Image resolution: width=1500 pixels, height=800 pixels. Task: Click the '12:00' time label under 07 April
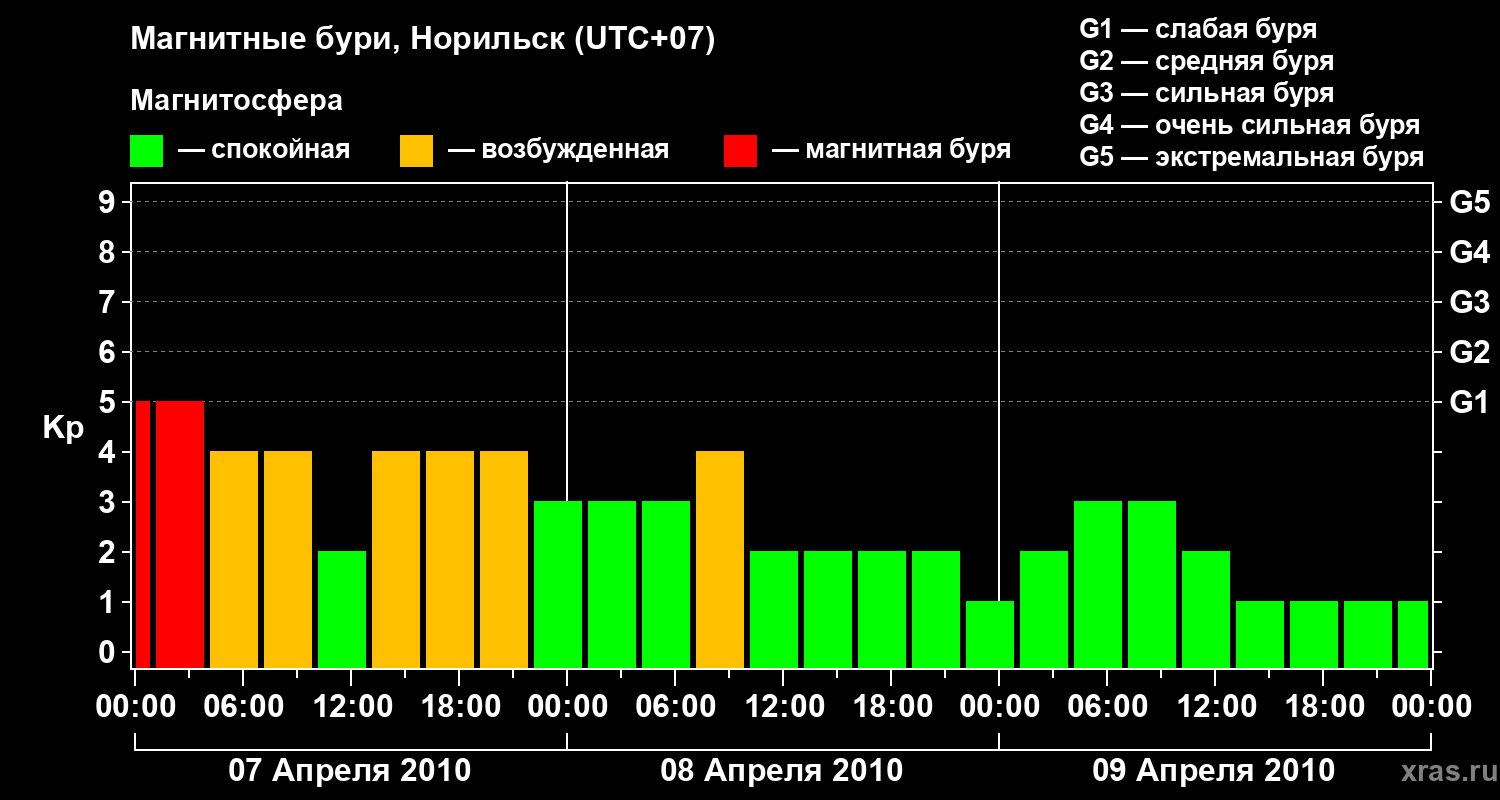(x=352, y=707)
